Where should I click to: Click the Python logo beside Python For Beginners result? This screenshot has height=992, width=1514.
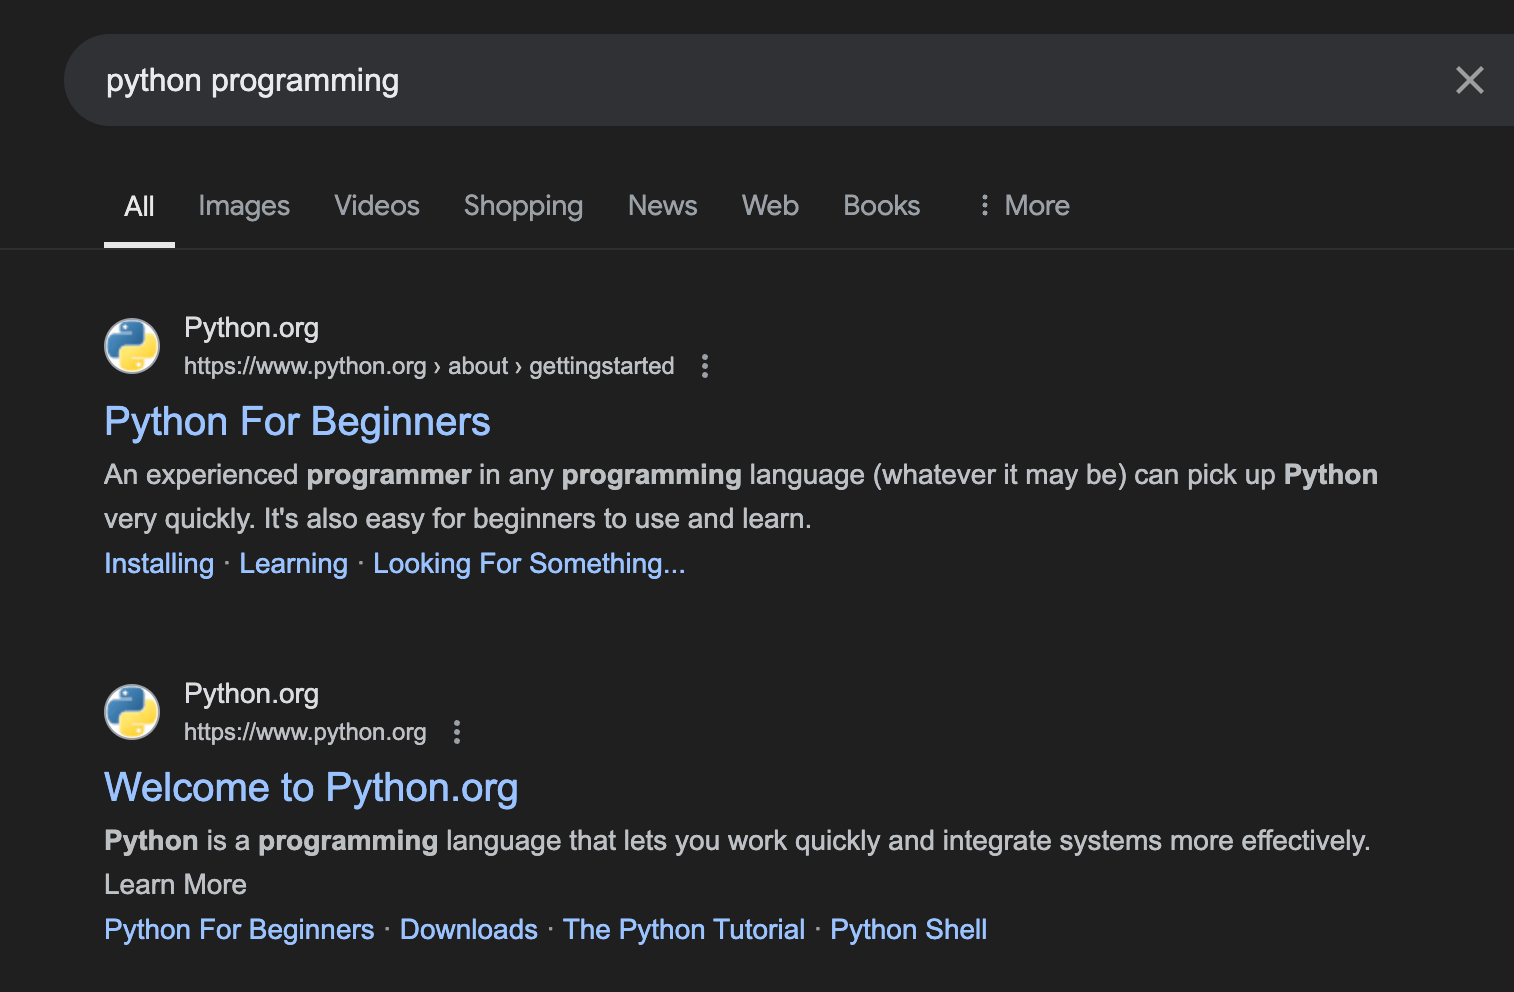click(132, 346)
